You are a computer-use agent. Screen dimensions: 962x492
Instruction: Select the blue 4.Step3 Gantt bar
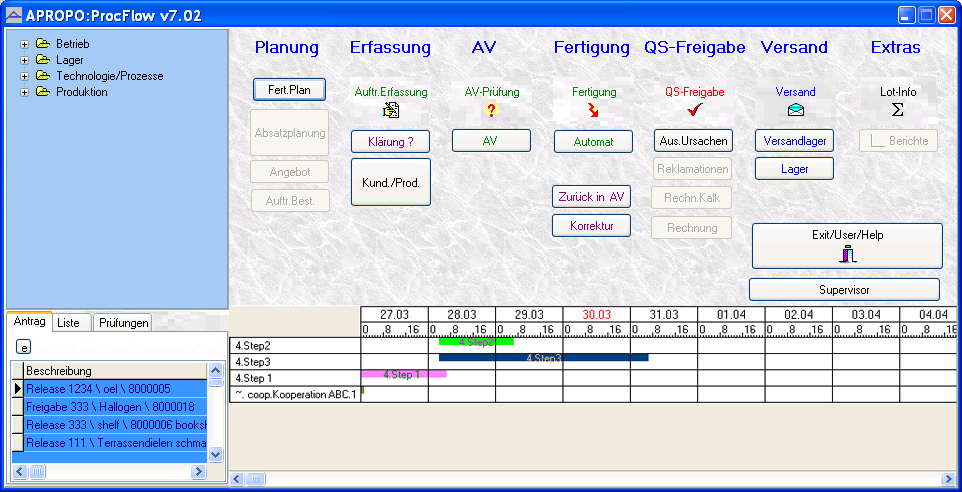point(543,357)
